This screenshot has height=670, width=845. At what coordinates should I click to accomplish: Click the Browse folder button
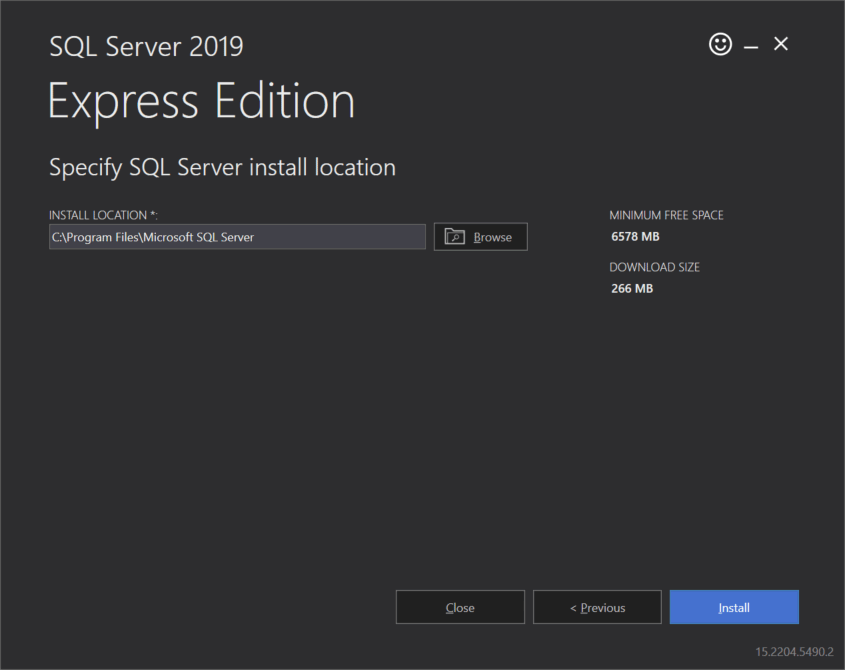coord(481,237)
